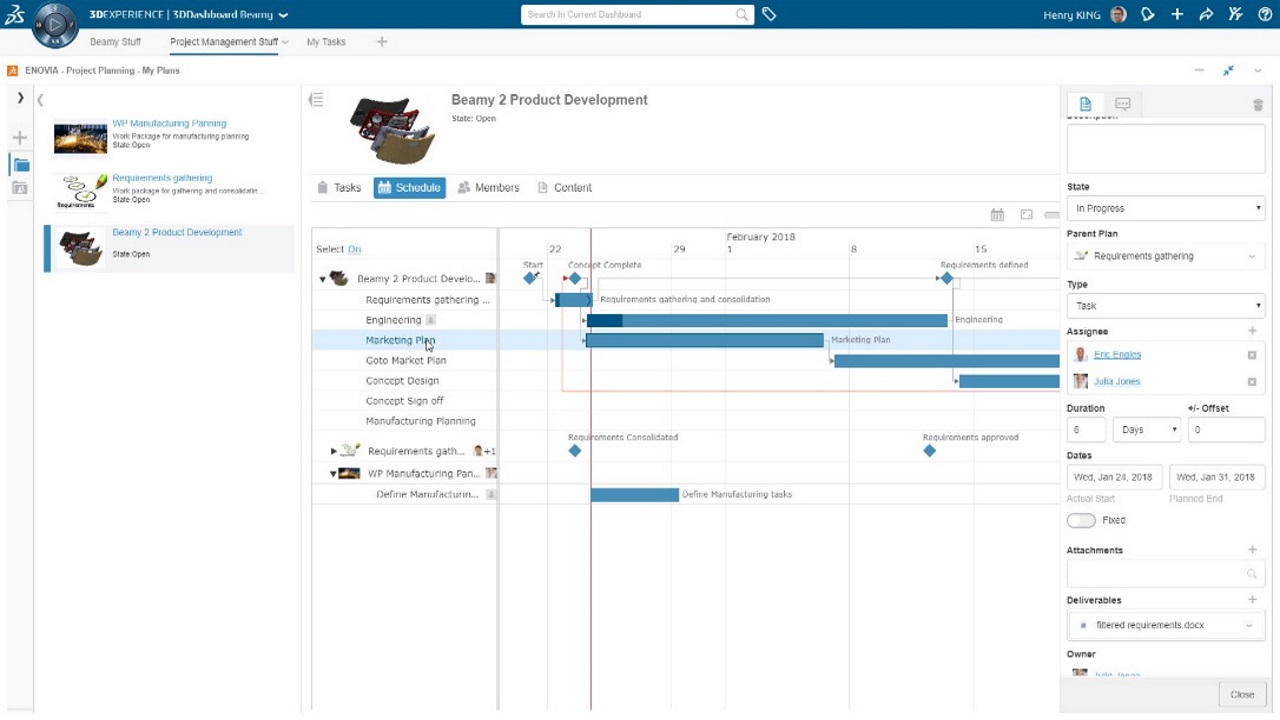Open the Julia Jones assignee link
The height and width of the screenshot is (720, 1280).
click(1116, 381)
